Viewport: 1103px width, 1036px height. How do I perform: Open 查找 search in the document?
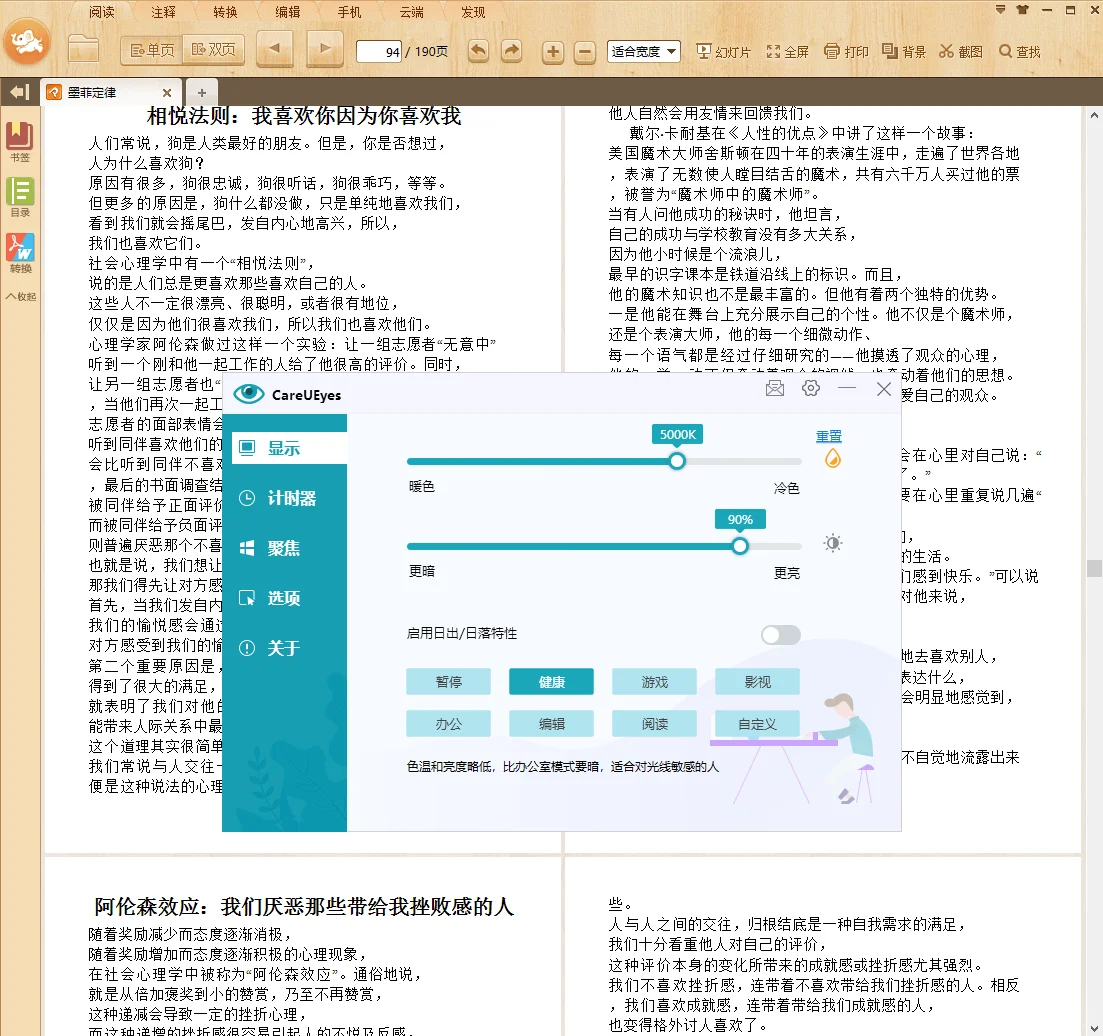(x=1019, y=51)
